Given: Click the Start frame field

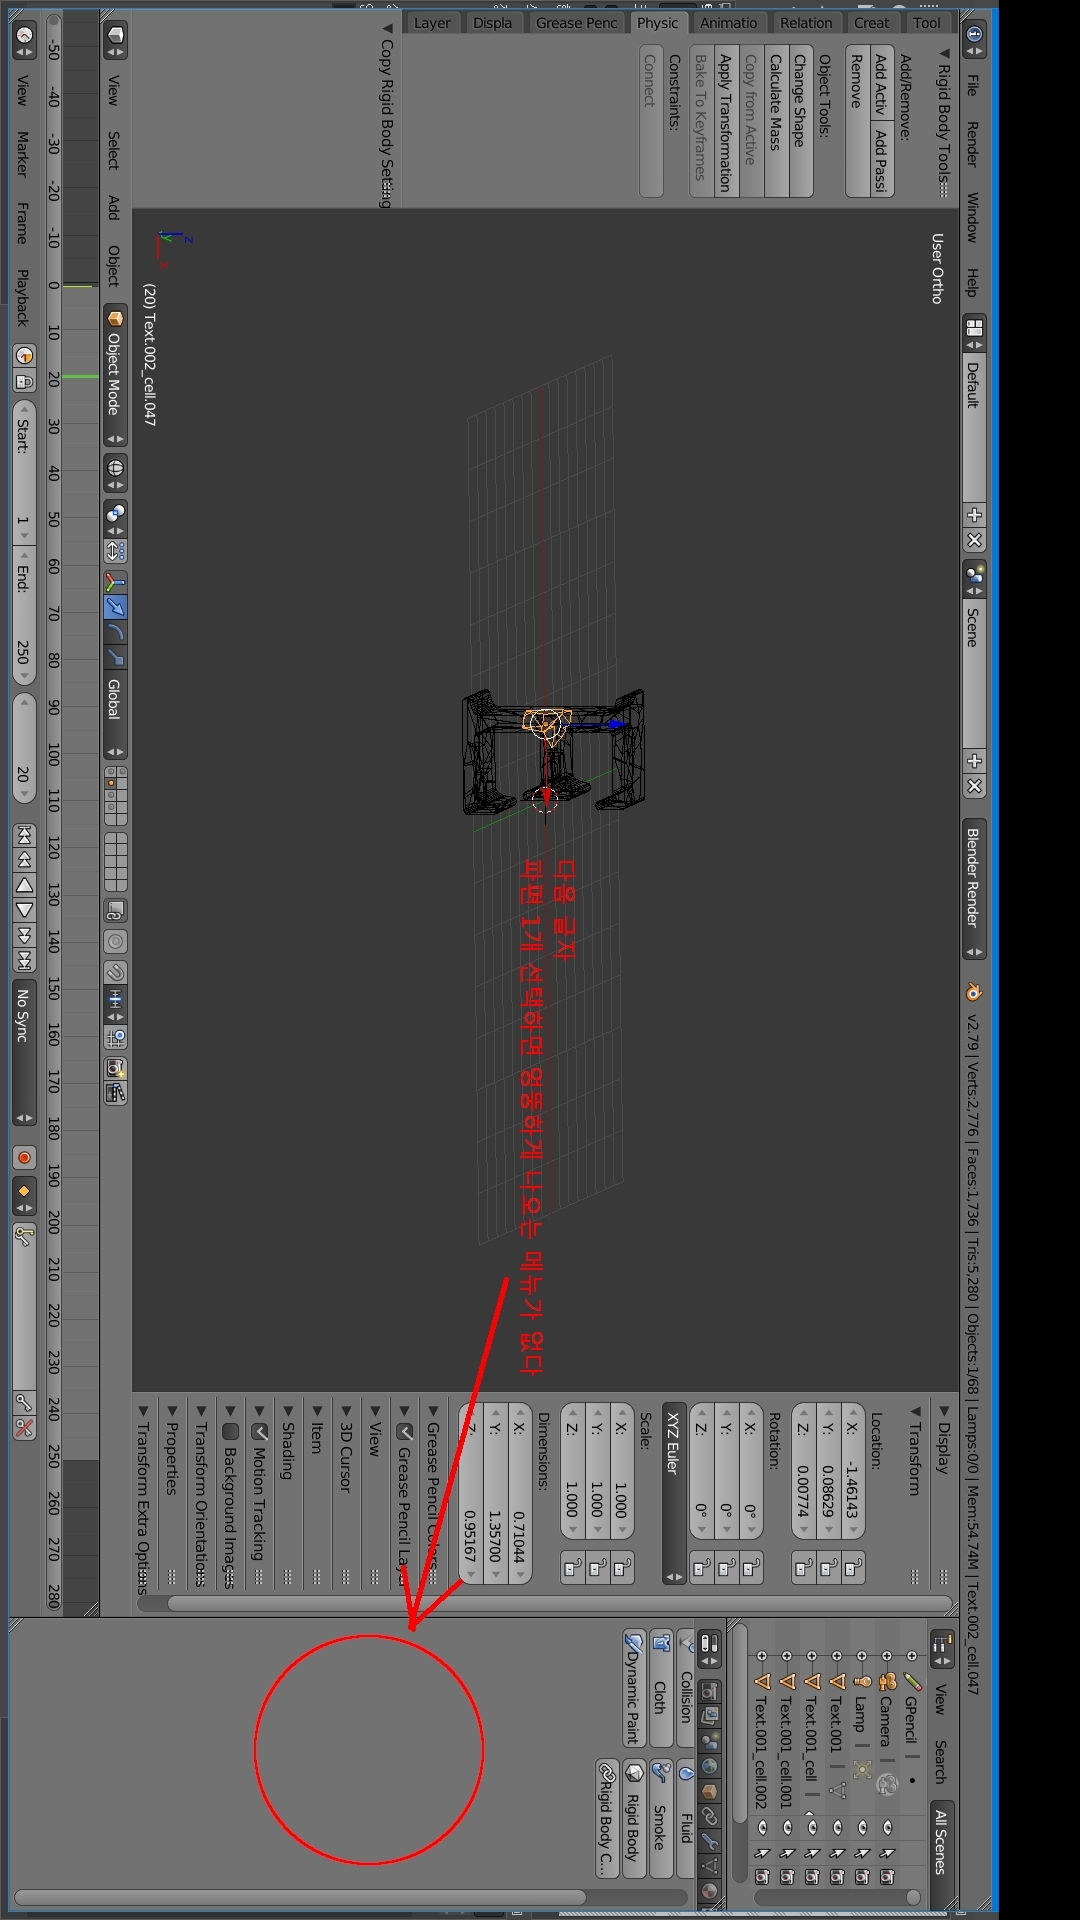Looking at the screenshot, I should (24, 474).
